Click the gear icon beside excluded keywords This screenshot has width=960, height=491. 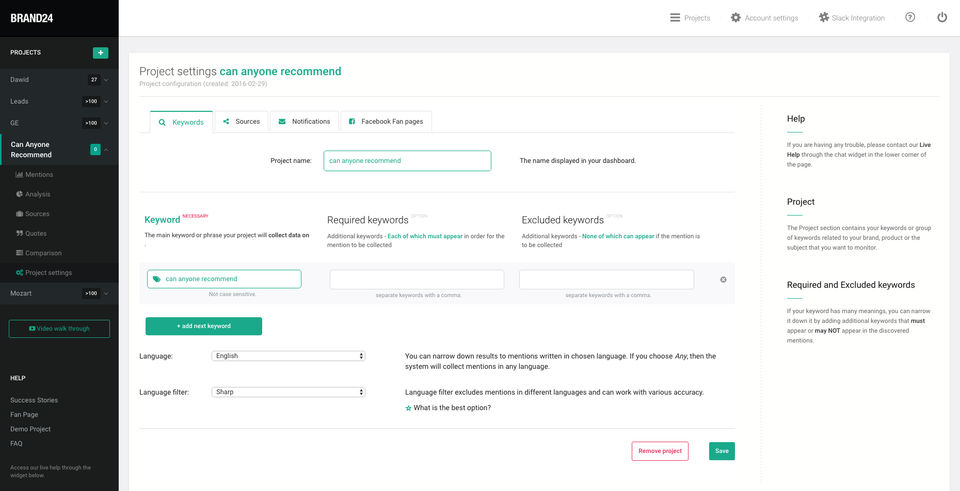coord(723,279)
